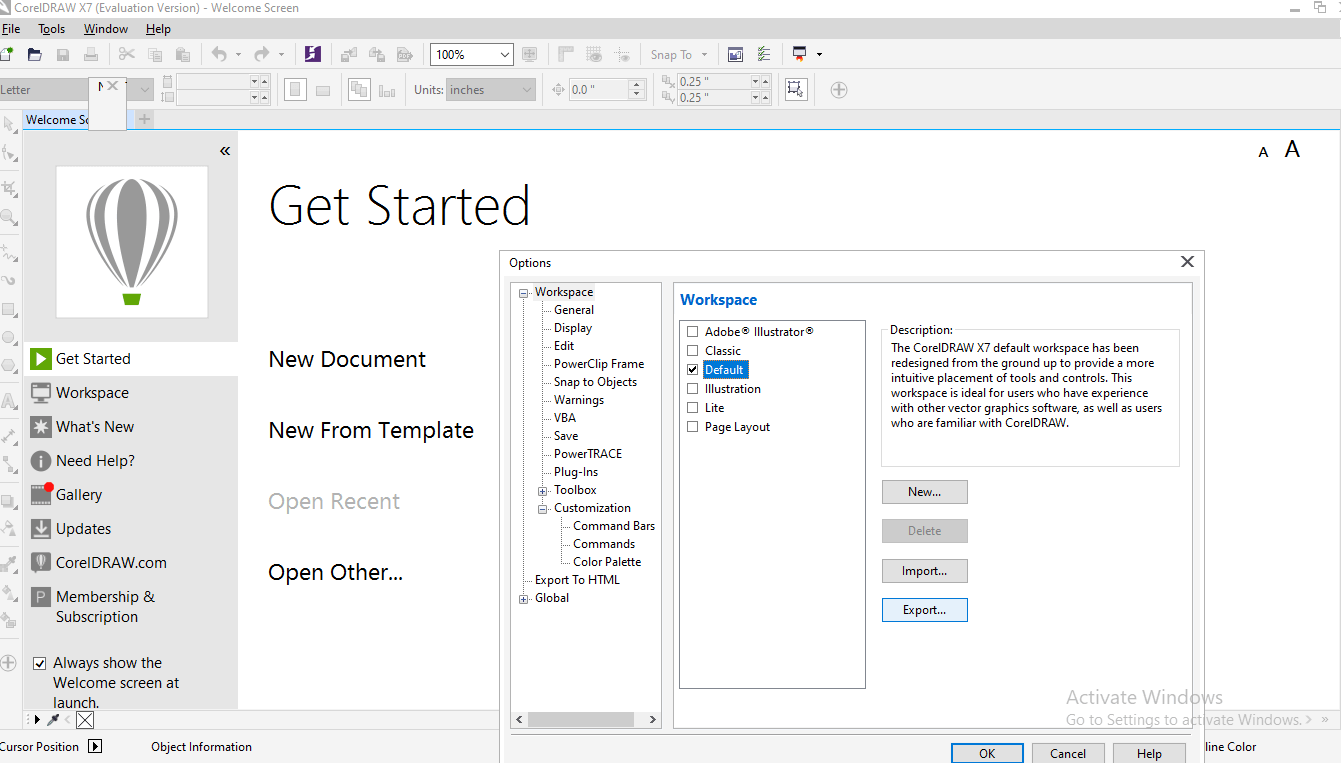Viewport: 1341px width, 763px height.
Task: Check the Classic workspace checkbox
Action: tap(692, 351)
